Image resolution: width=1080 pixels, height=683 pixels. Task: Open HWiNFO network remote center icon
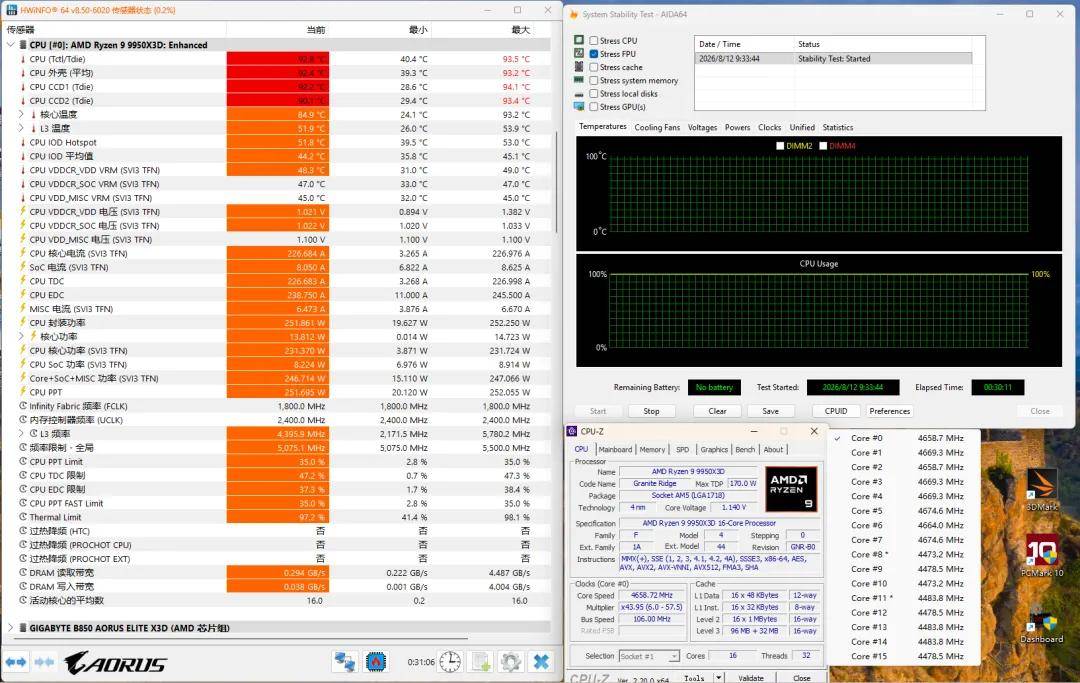click(x=344, y=662)
